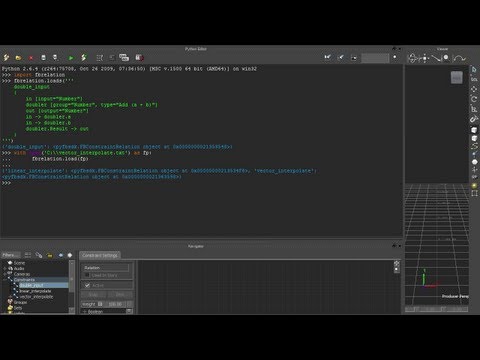The width and height of the screenshot is (480, 360).
Task: Click the curved swap arrows icon in Viewer sidebar
Action: [x=474, y=146]
